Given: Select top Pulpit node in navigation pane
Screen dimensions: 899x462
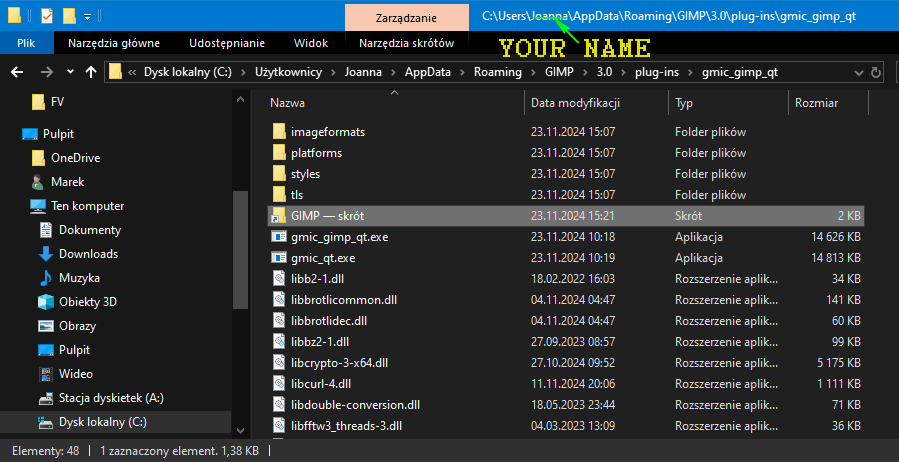Looking at the screenshot, I should [x=58, y=134].
